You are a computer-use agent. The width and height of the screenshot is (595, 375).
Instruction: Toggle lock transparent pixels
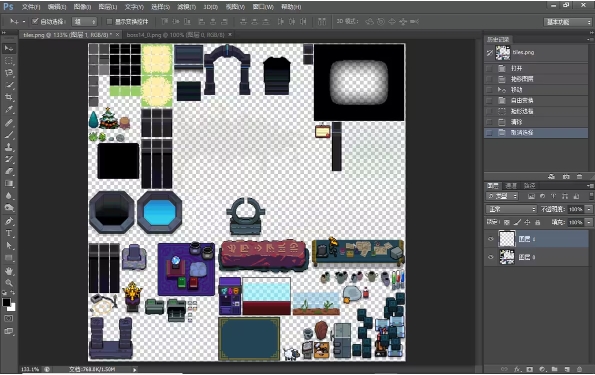(x=507, y=222)
